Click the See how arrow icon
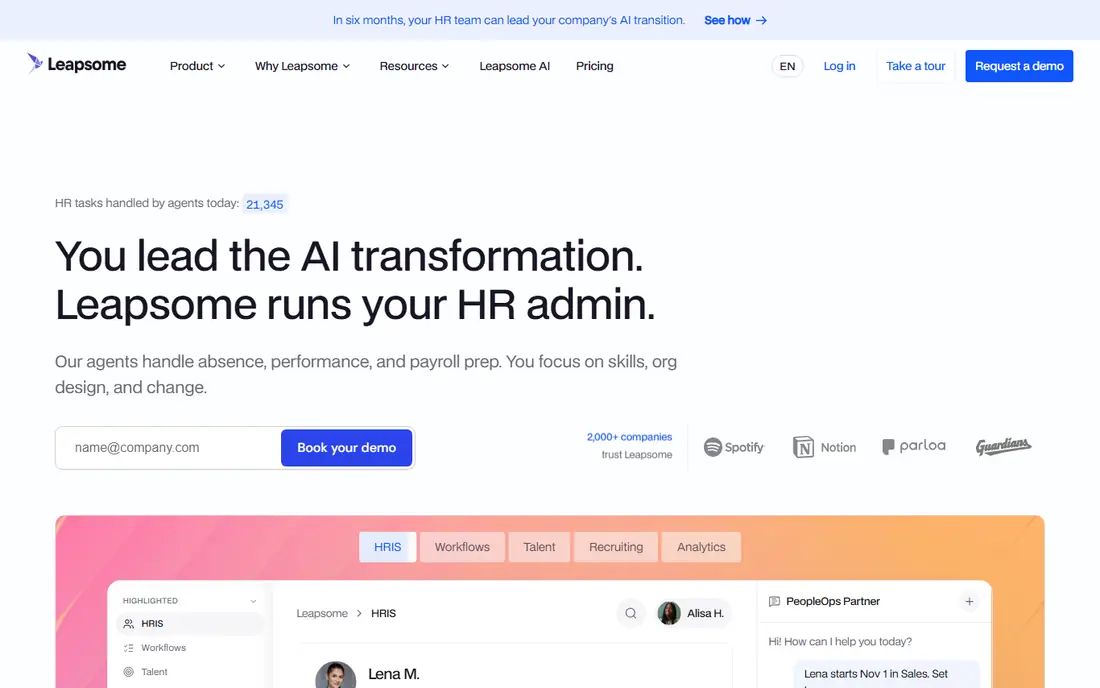This screenshot has height=688, width=1100. click(x=761, y=20)
